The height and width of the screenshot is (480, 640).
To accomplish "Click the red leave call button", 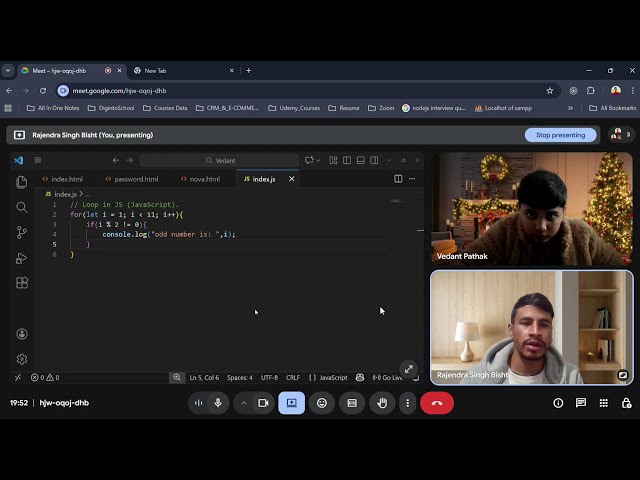I will [437, 403].
